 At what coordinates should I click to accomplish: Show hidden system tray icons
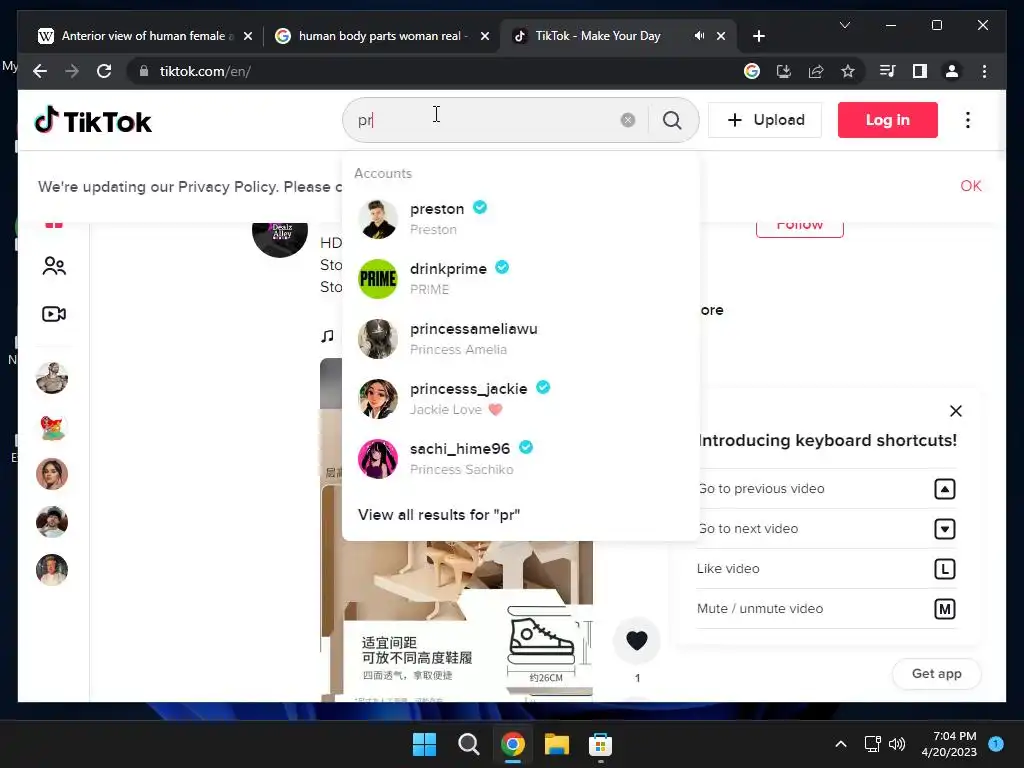[x=841, y=744]
